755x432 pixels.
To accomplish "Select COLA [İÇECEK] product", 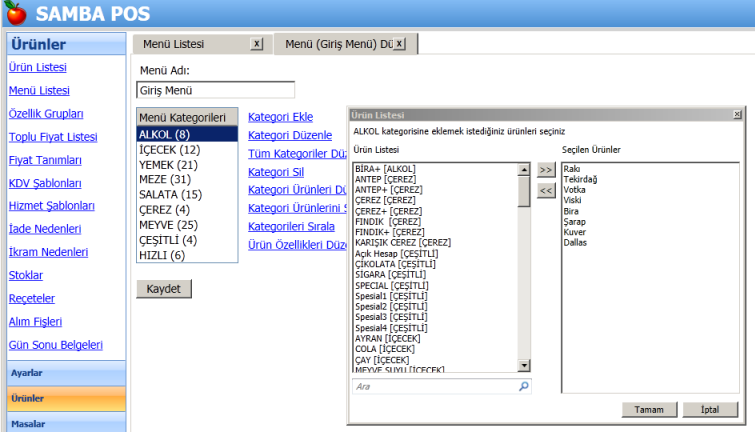I will pos(385,349).
